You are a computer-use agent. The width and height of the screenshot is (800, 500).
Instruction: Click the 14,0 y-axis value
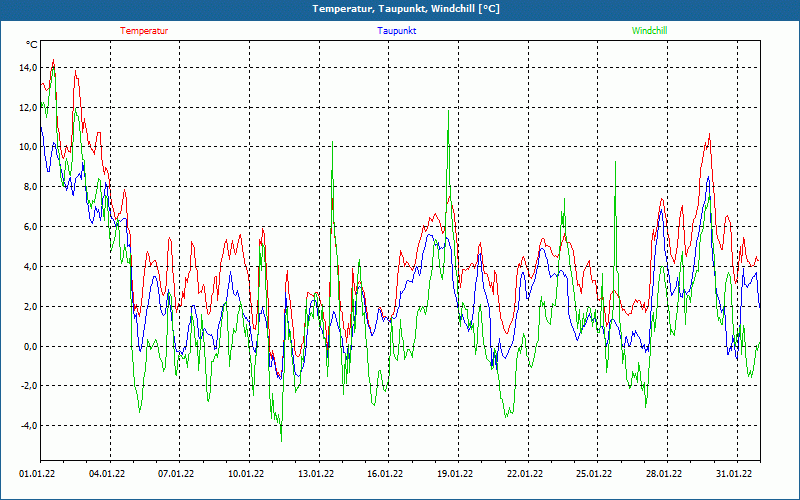pos(28,68)
